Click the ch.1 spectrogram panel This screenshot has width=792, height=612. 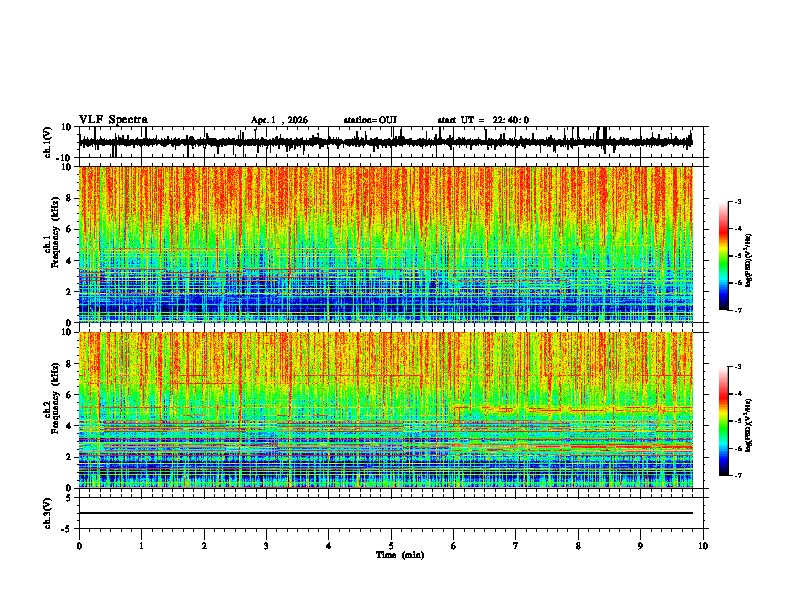click(386, 244)
